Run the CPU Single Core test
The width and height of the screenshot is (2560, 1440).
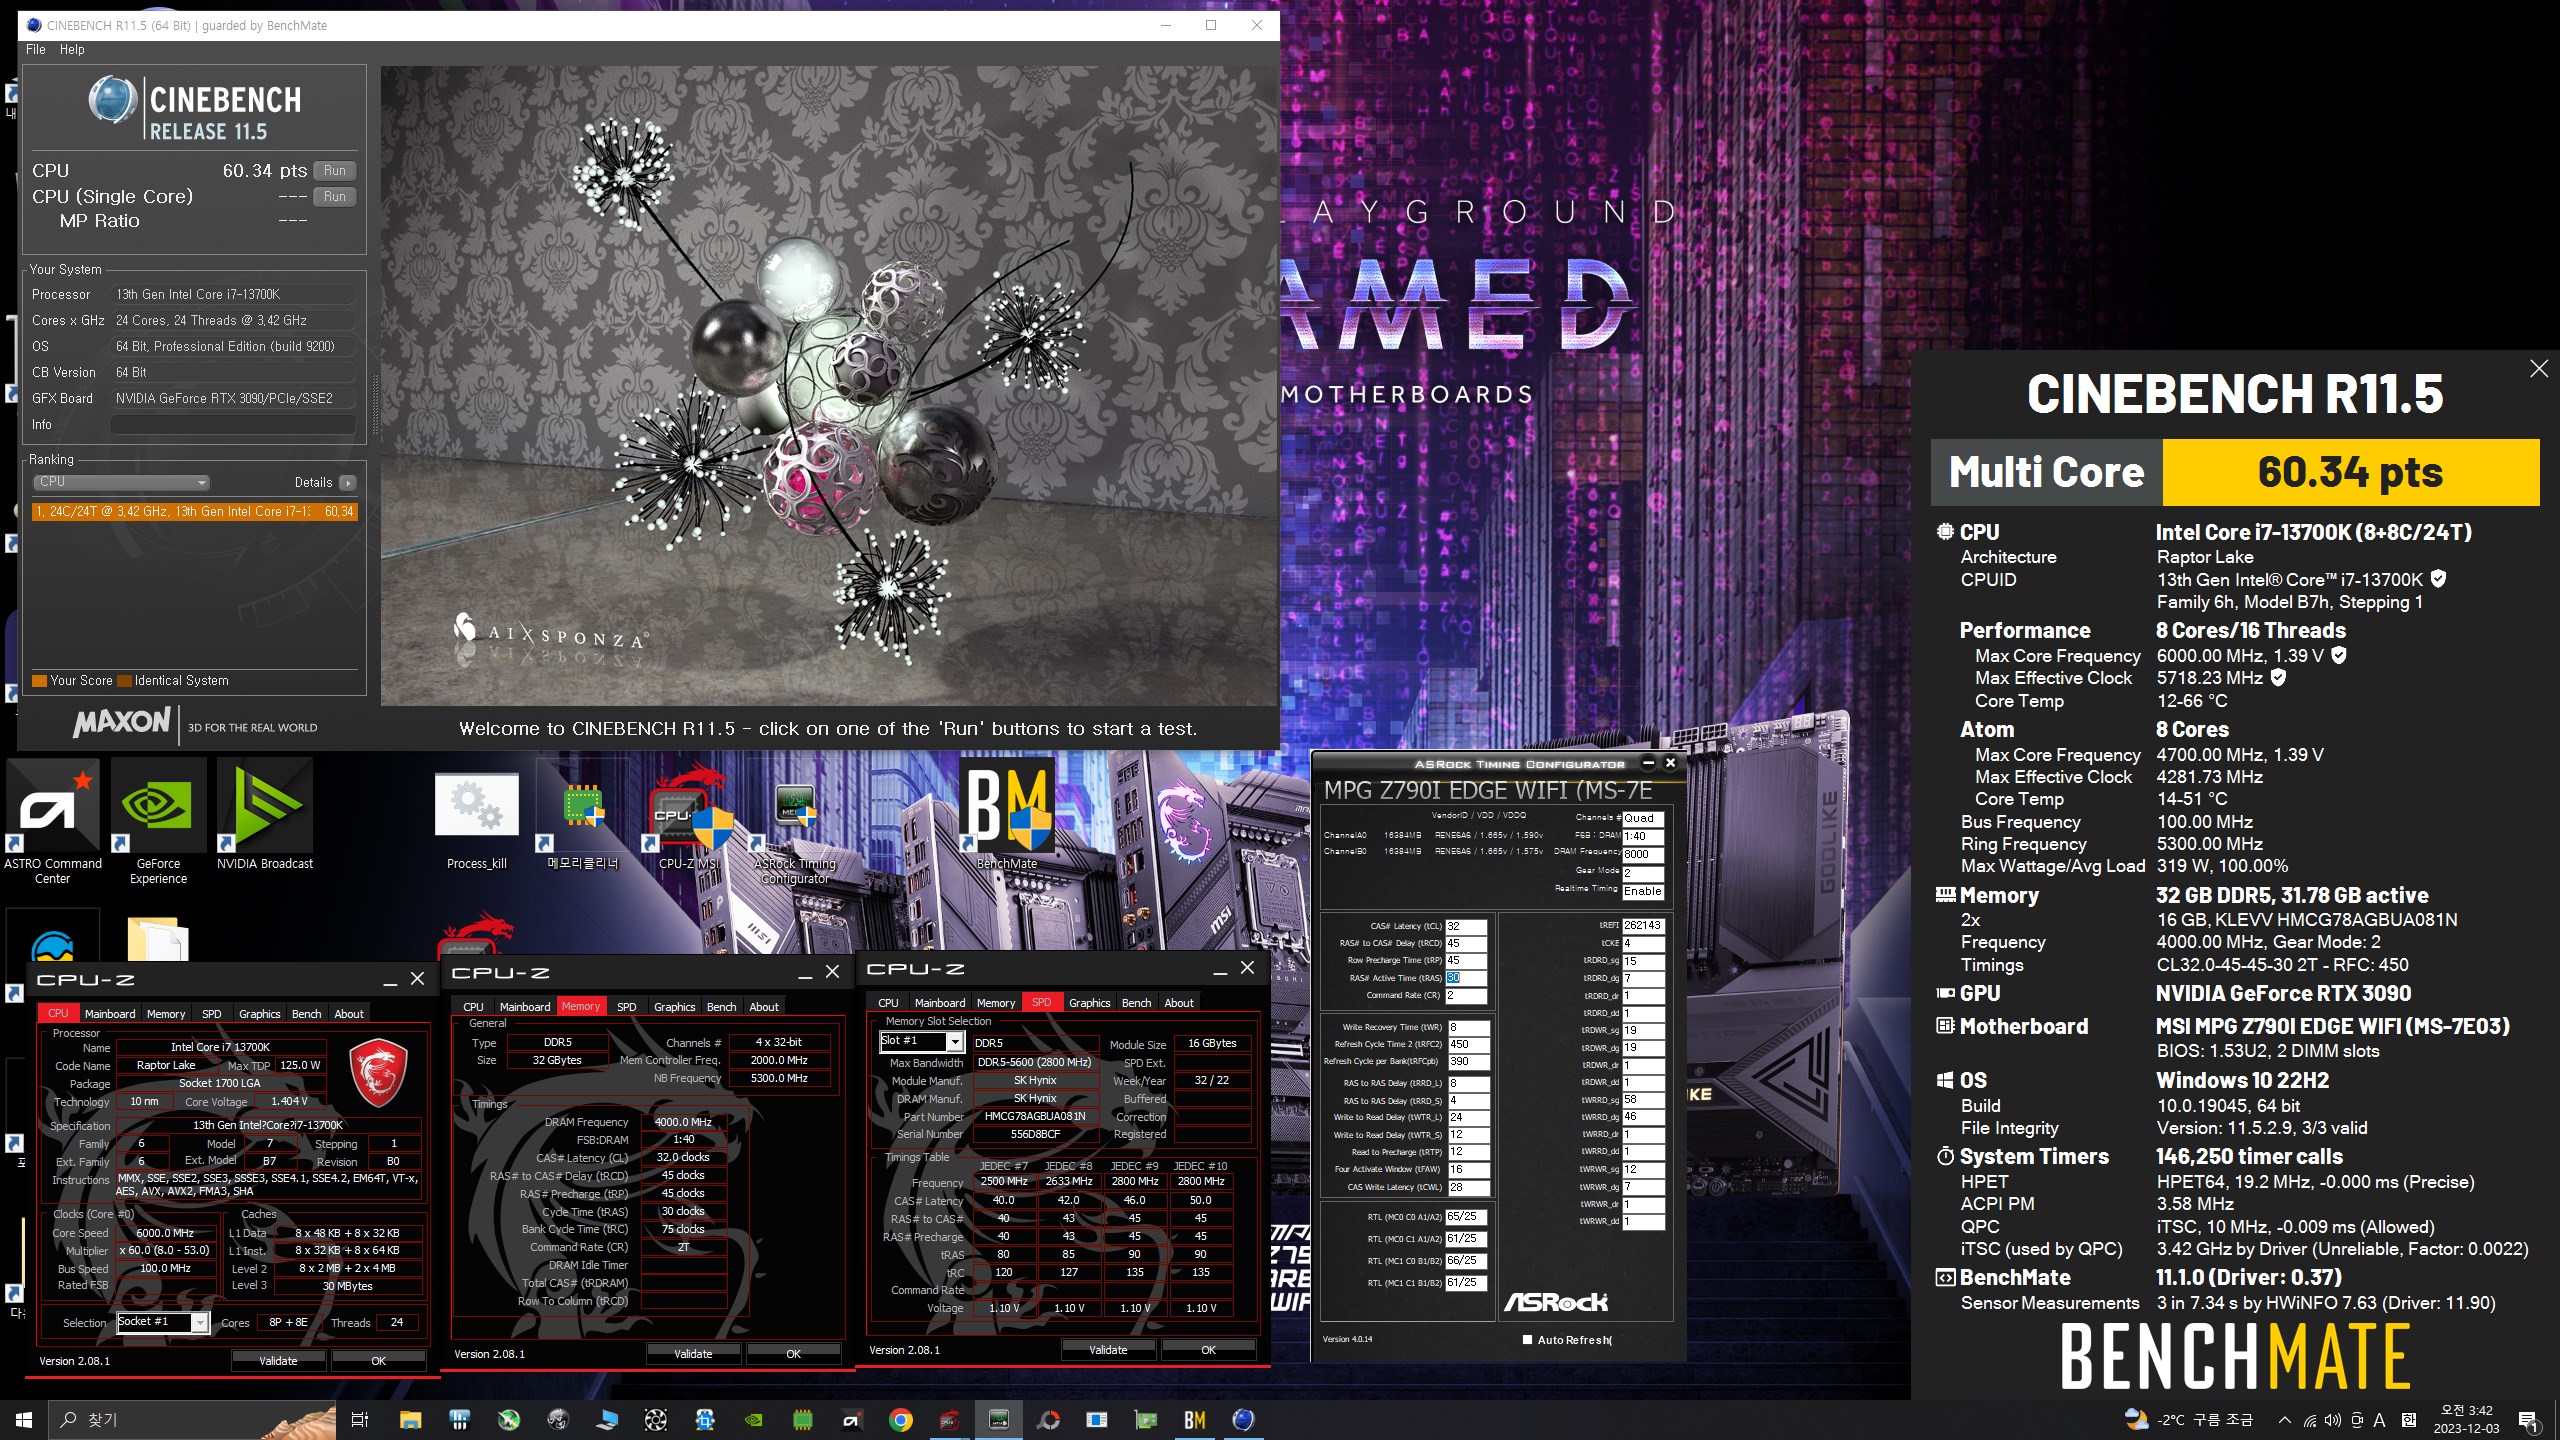(335, 197)
